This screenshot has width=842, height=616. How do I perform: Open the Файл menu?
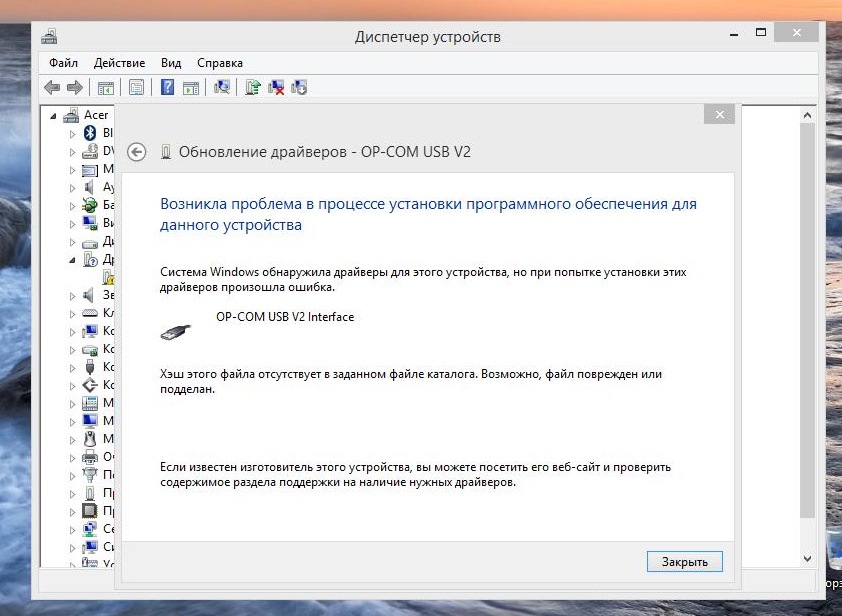(x=63, y=63)
